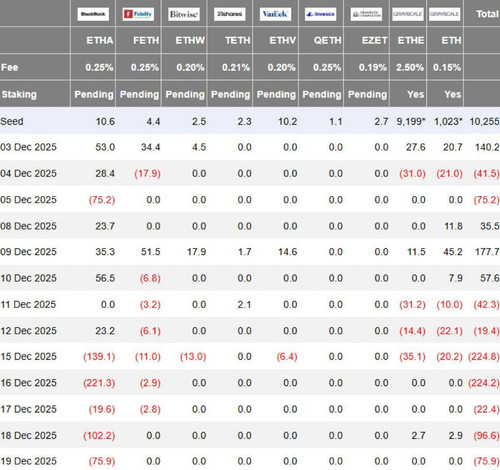
Task: Click the 19 Dec 2025 date label
Action: coord(28,461)
